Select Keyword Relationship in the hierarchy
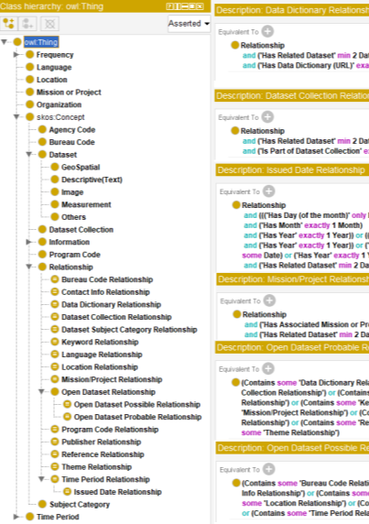This screenshot has height=524, width=369. pyautogui.click(x=100, y=342)
